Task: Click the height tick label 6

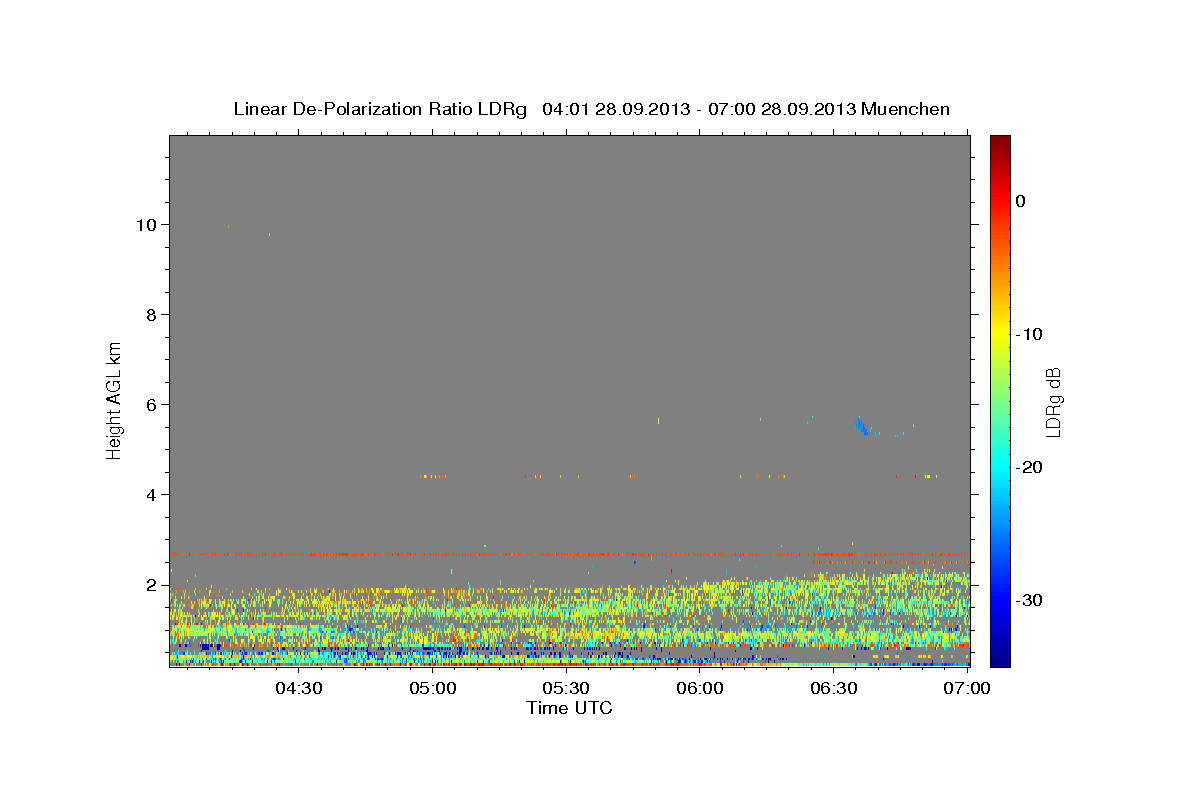Action: pyautogui.click(x=153, y=405)
